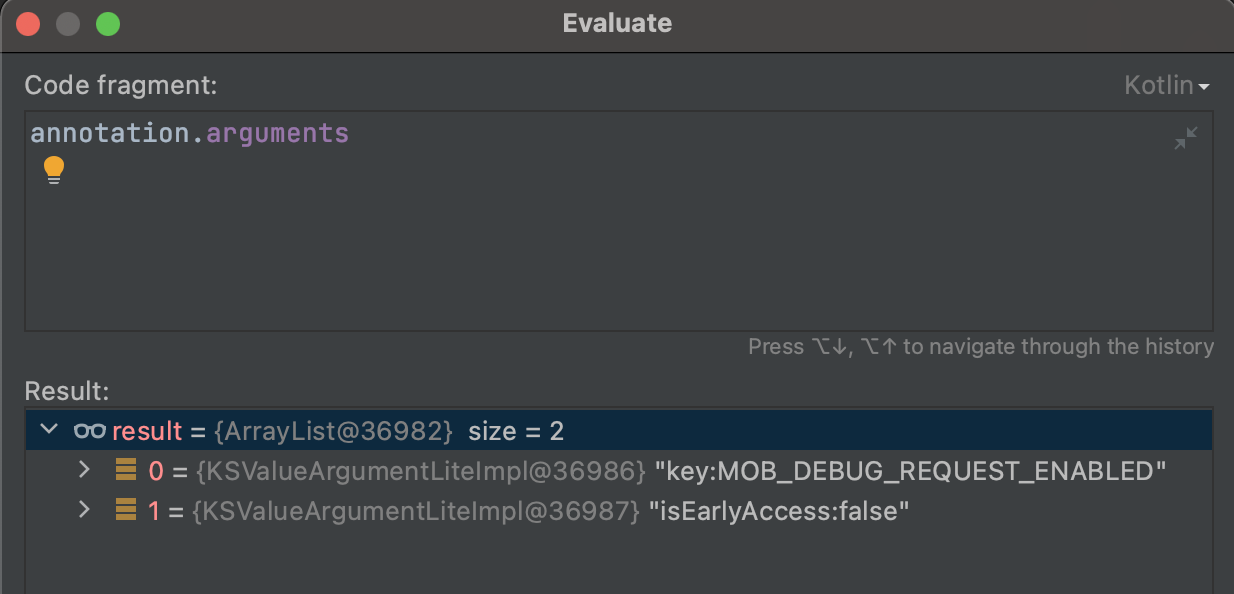Image resolution: width=1234 pixels, height=594 pixels.
Task: Click the green maximize window button
Action: [108, 24]
